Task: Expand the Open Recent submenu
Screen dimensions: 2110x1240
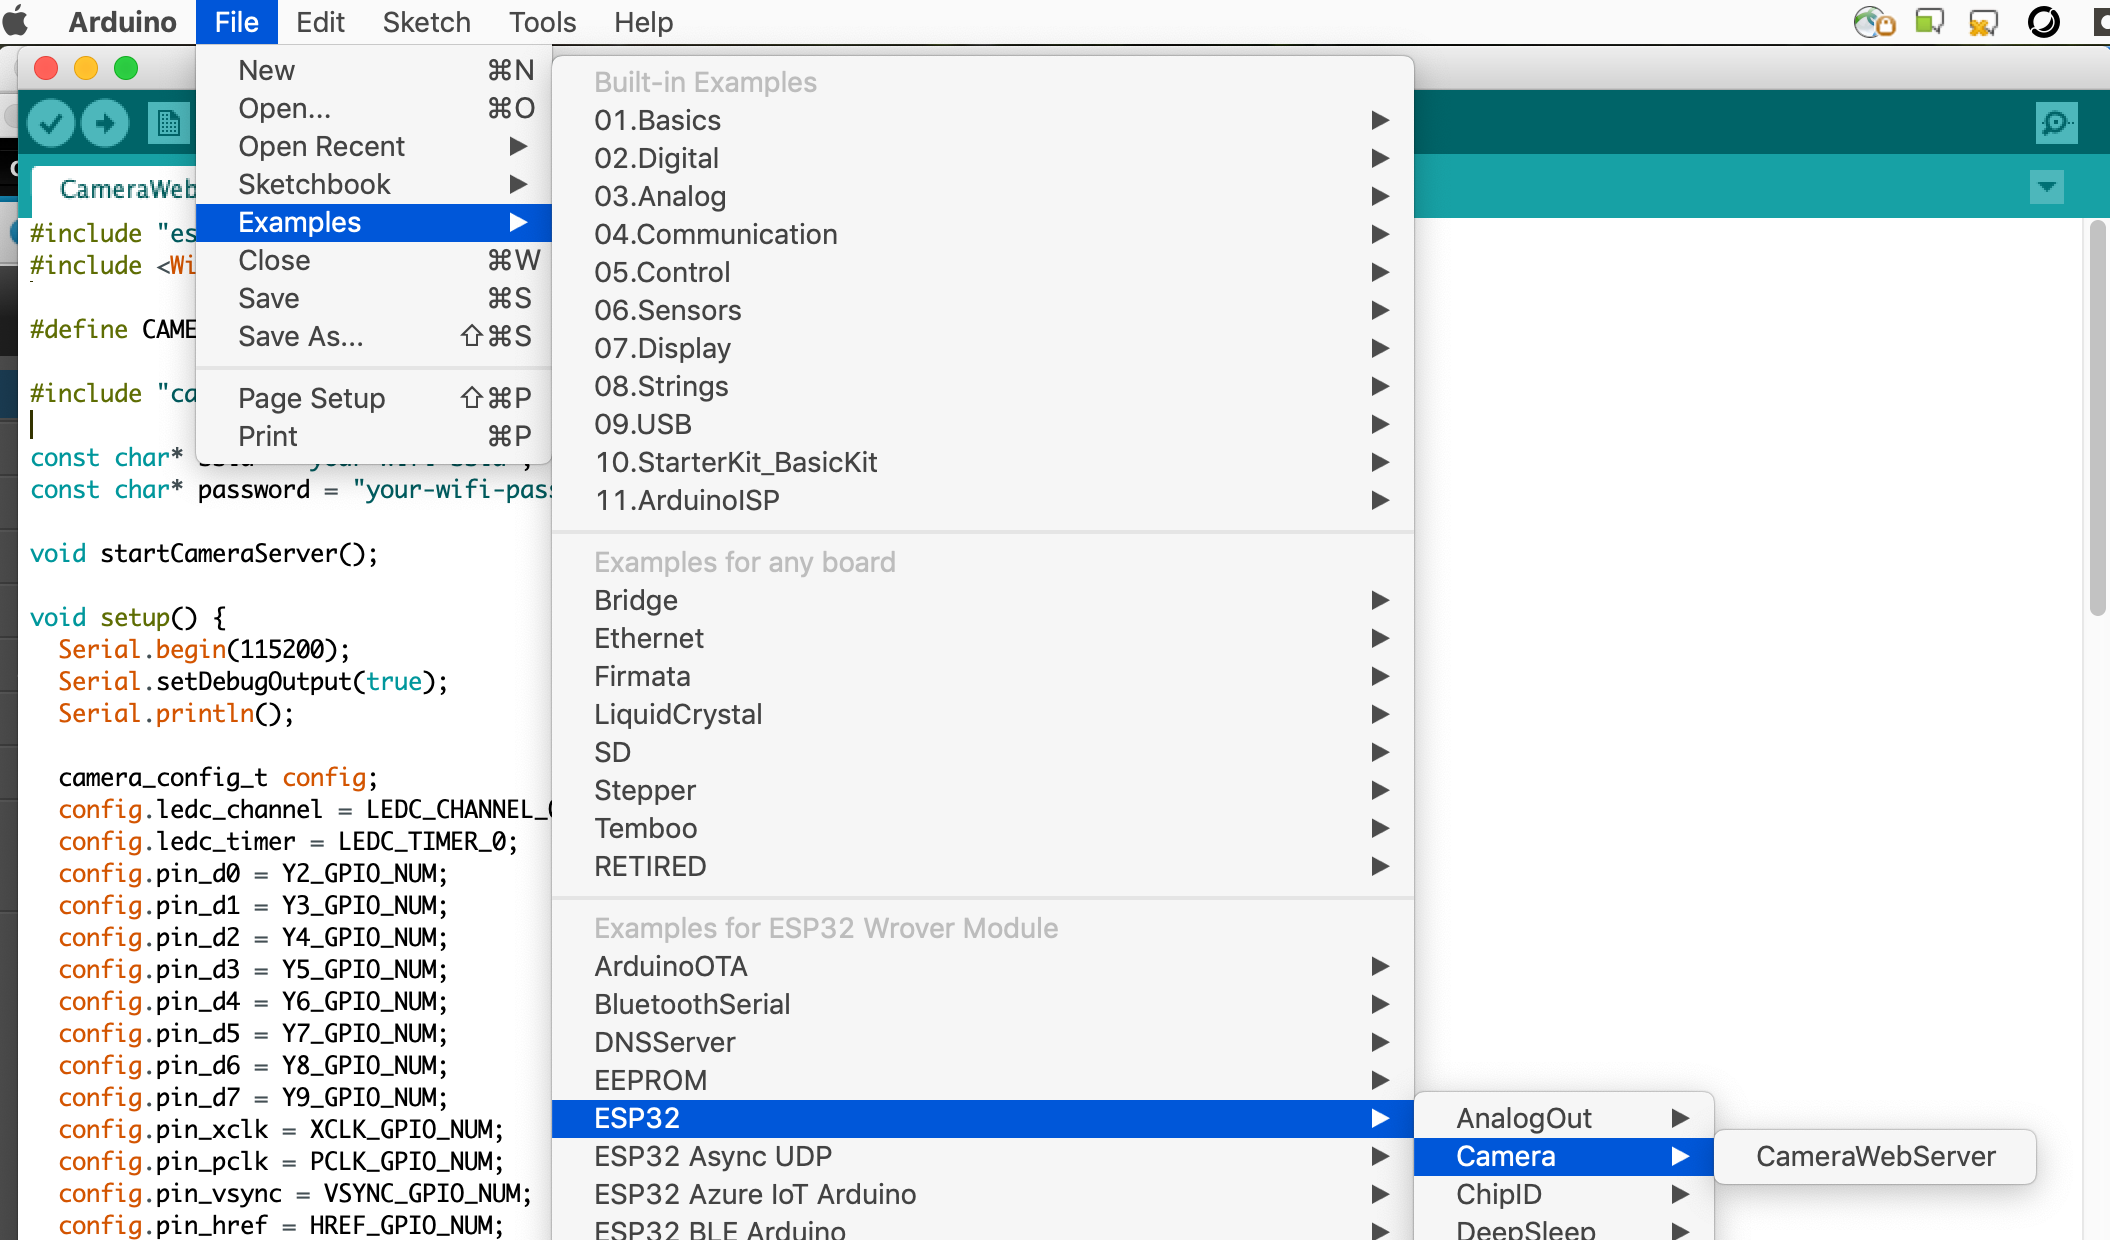Action: (x=374, y=146)
